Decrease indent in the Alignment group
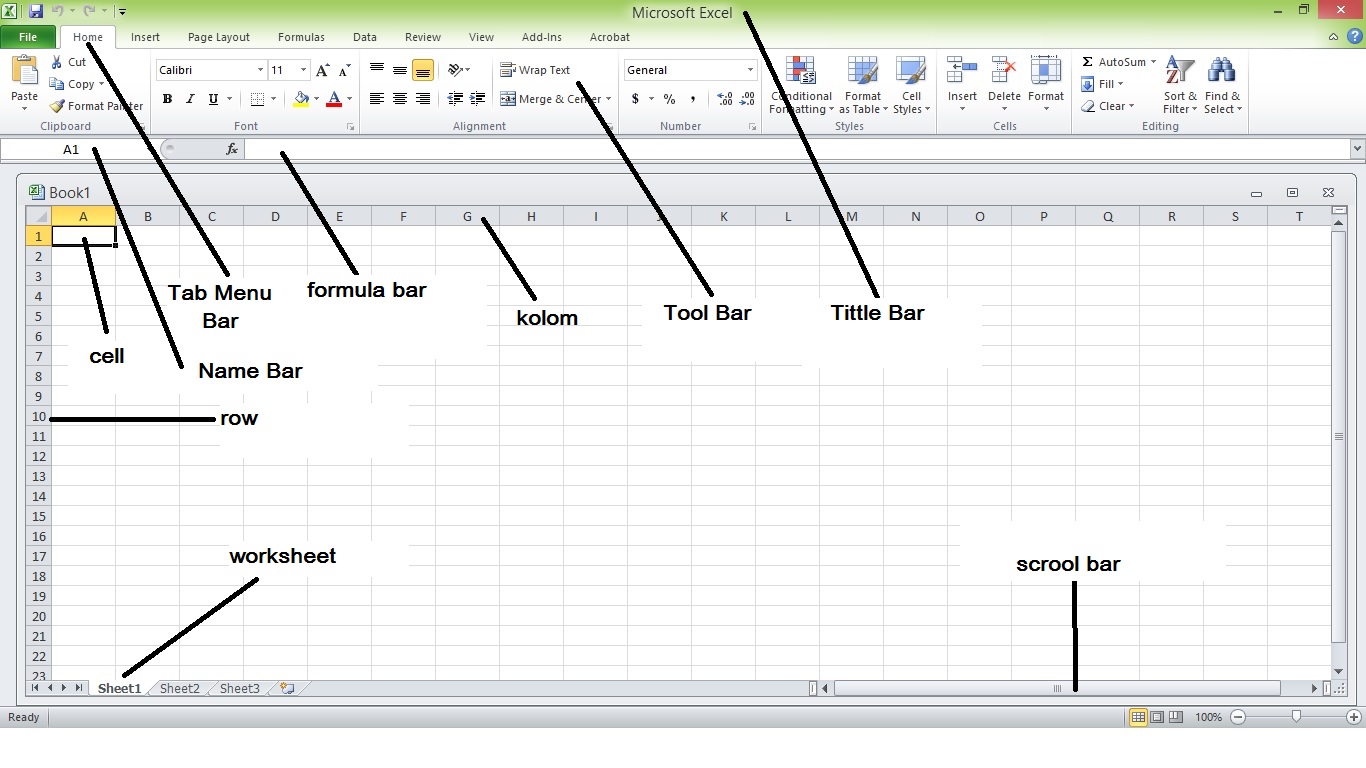The height and width of the screenshot is (768, 1366). [455, 99]
